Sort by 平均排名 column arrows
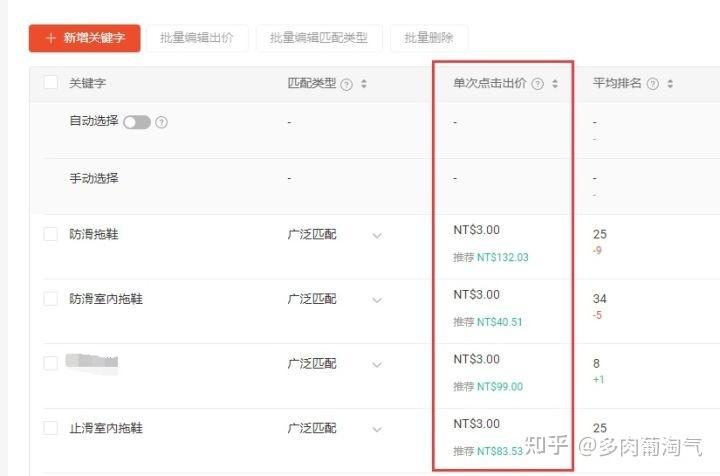 670,84
